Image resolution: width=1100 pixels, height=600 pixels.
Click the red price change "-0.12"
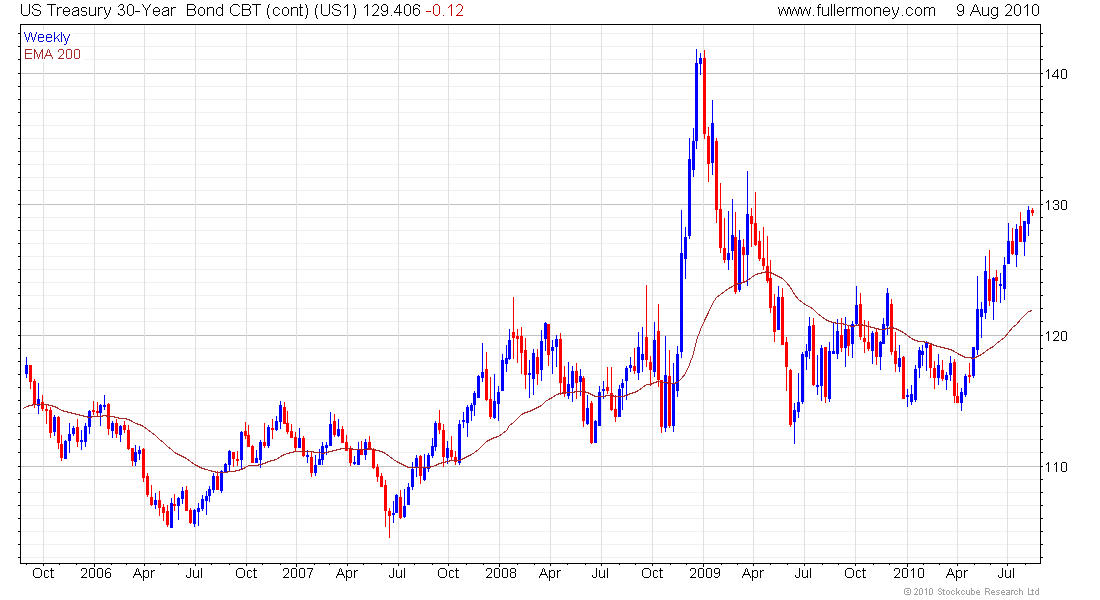pyautogui.click(x=444, y=11)
